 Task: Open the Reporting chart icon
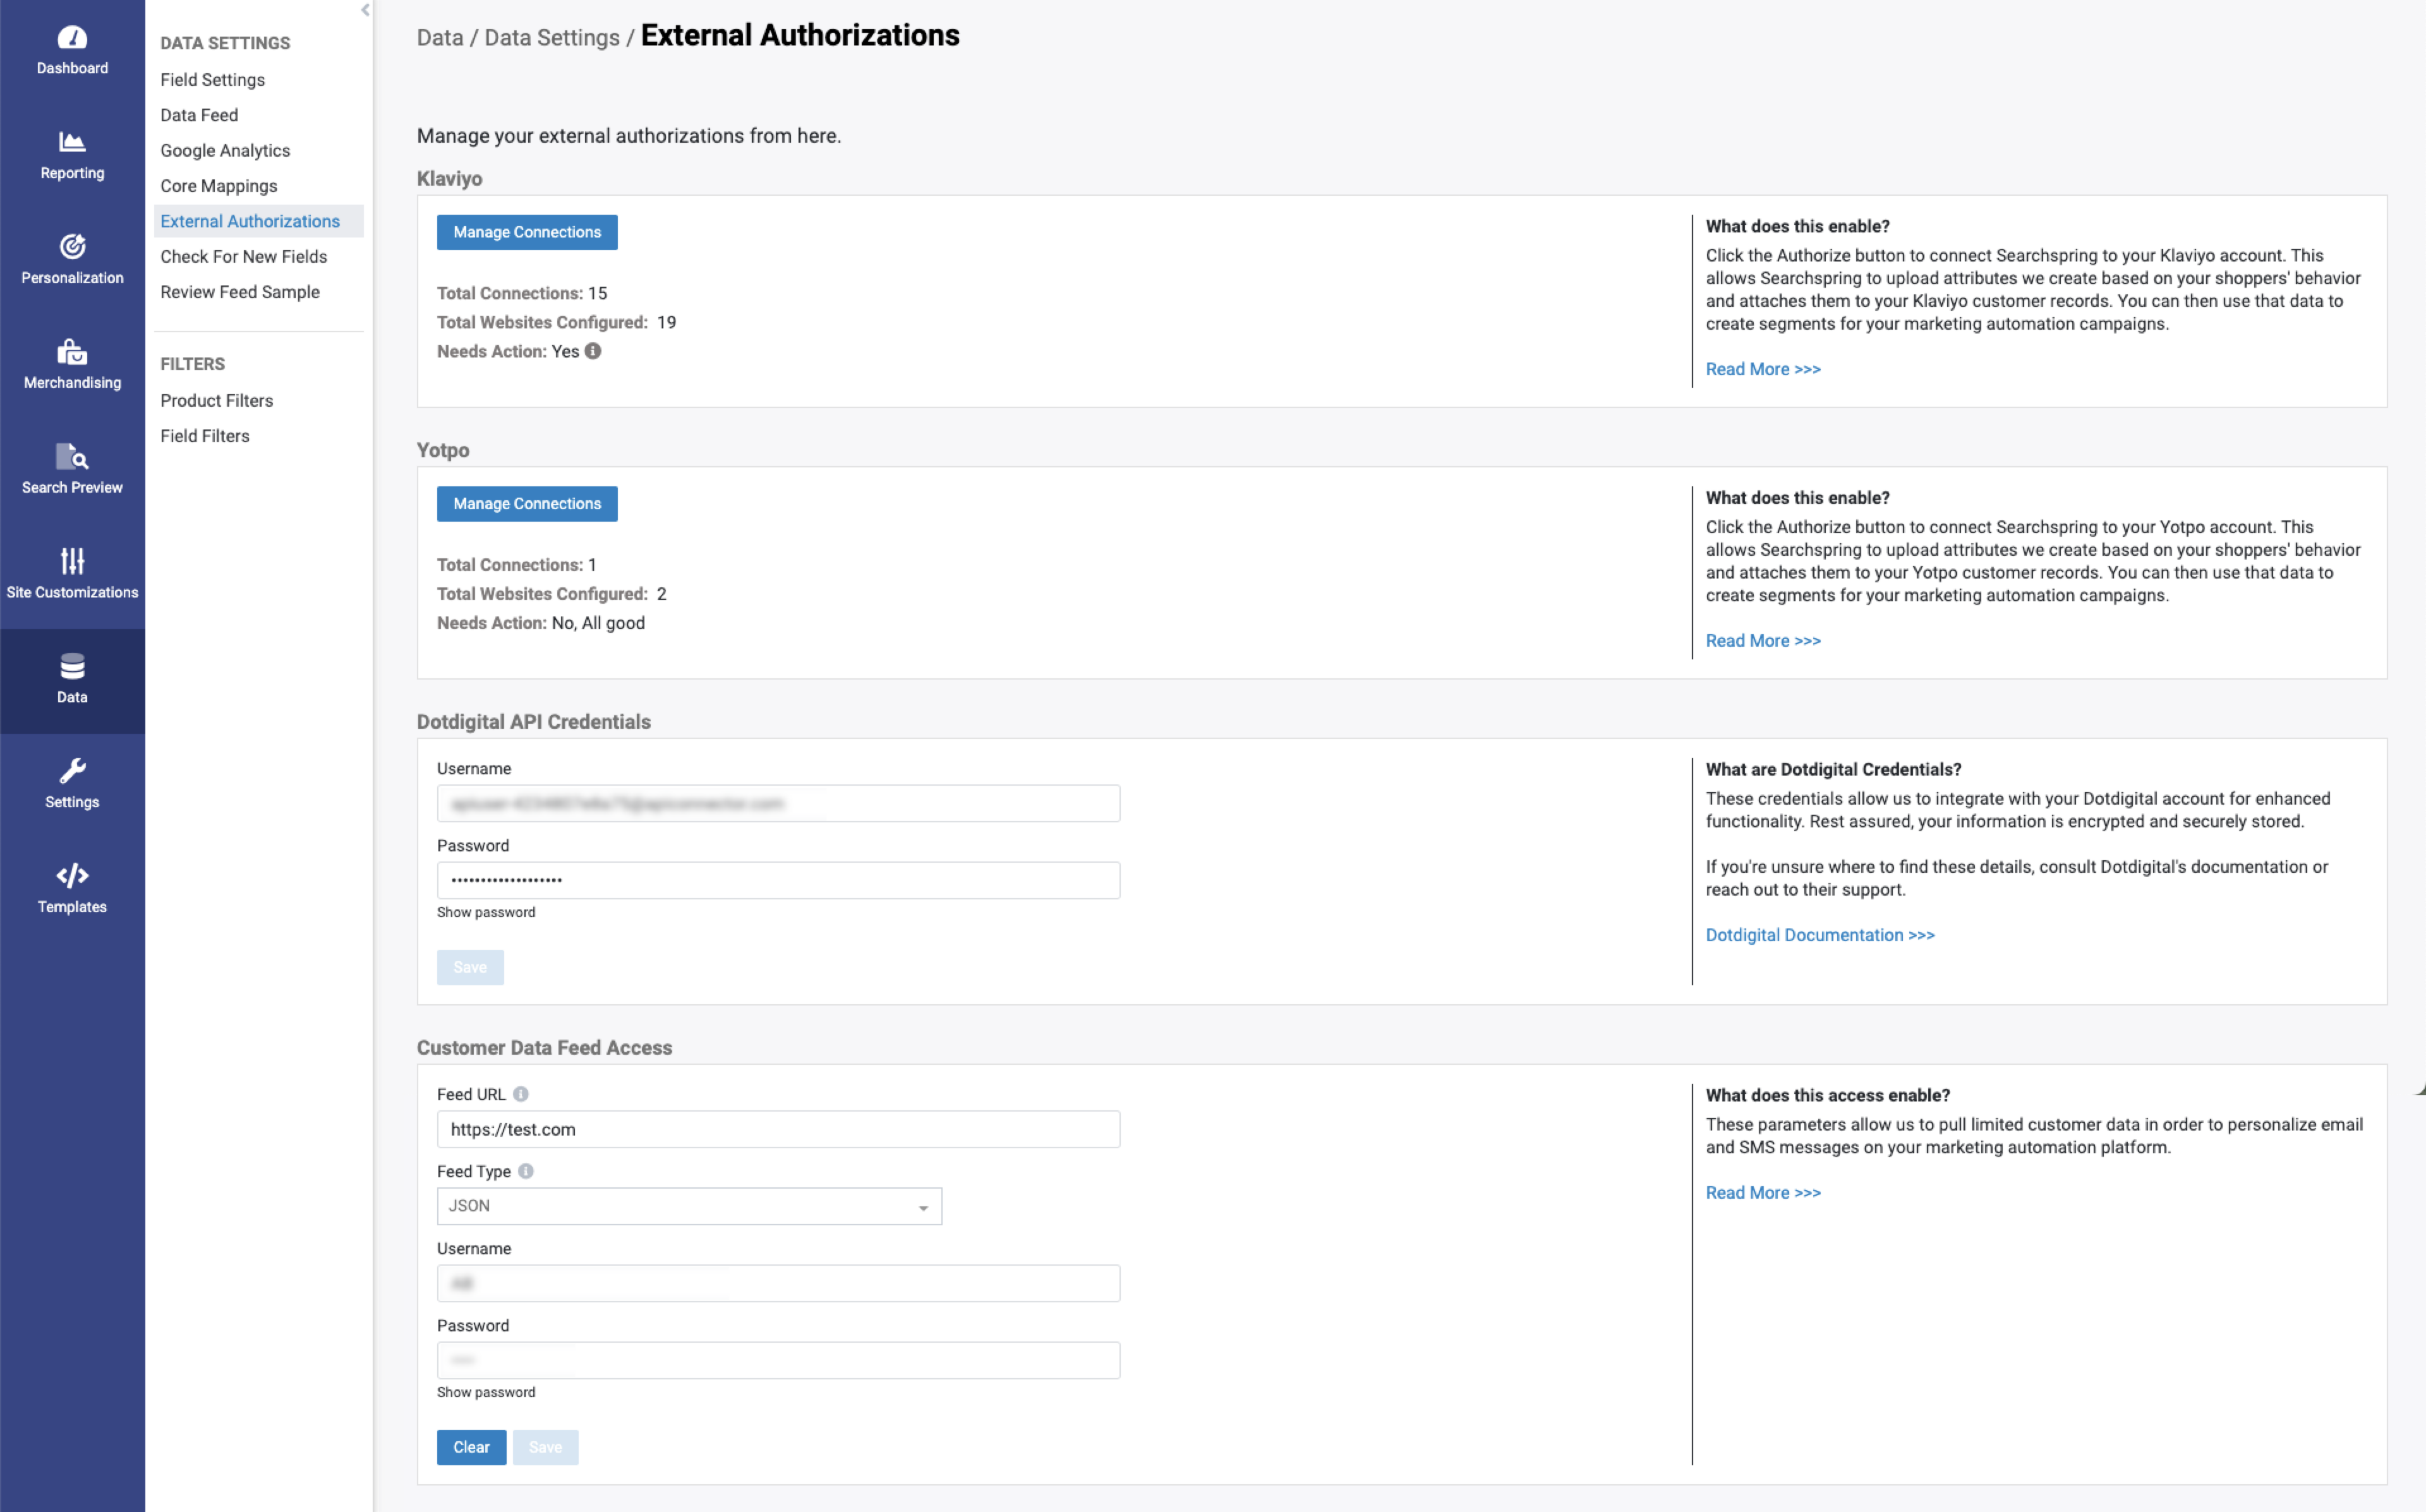(72, 142)
